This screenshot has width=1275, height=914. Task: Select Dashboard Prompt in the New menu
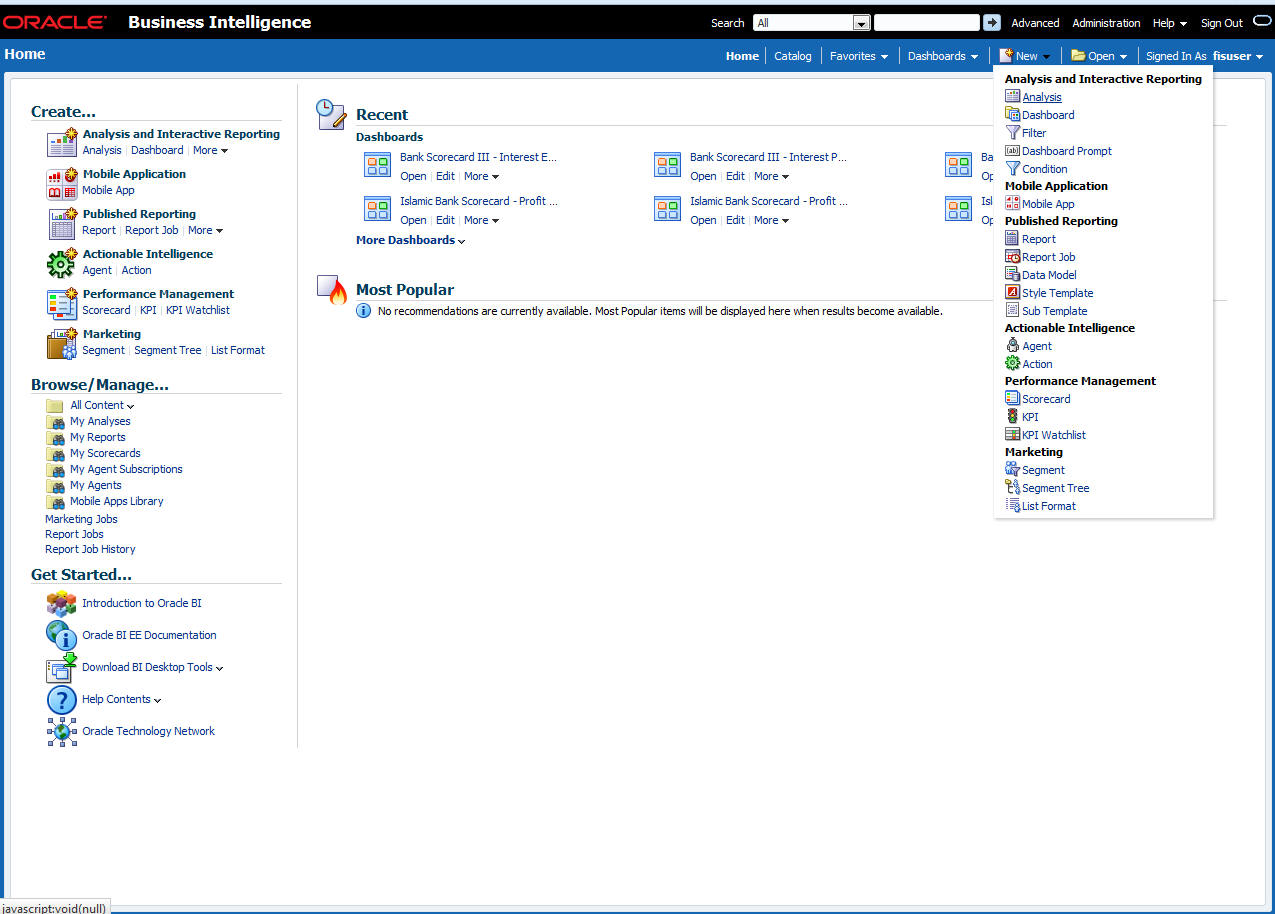(1067, 151)
